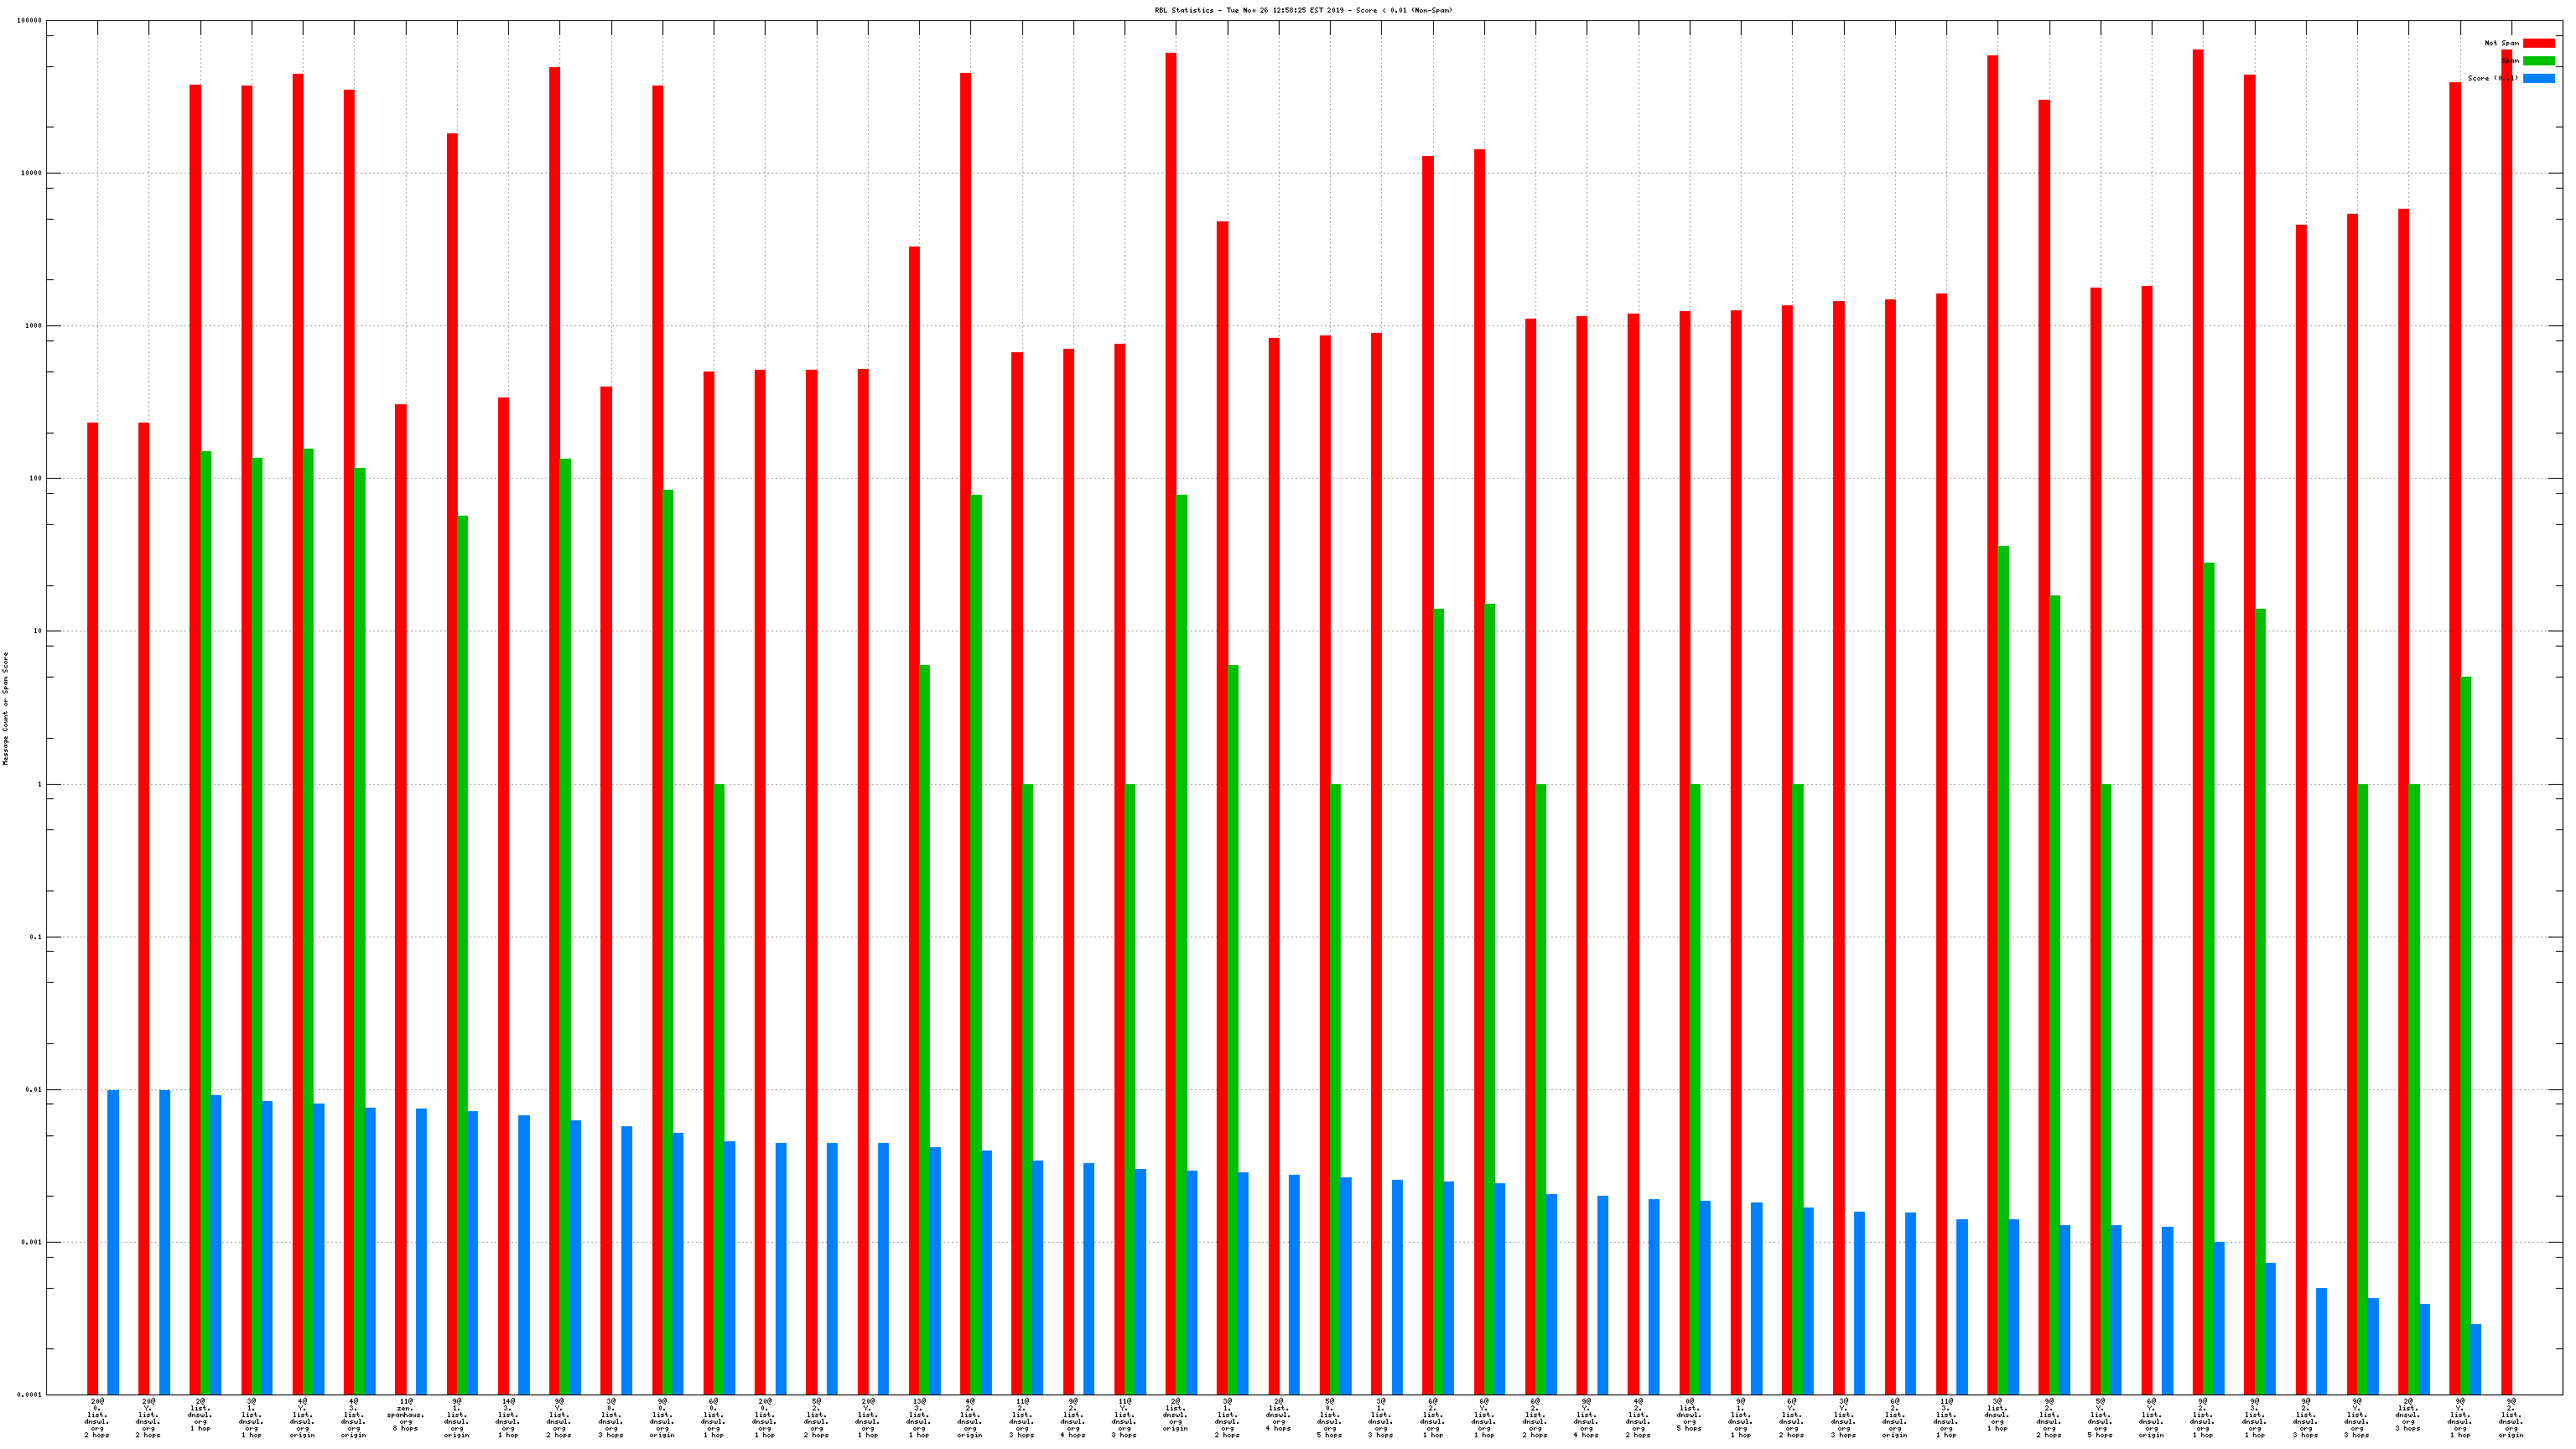
Task: Click the 0.01 y-axis tick label
Action: point(34,1090)
